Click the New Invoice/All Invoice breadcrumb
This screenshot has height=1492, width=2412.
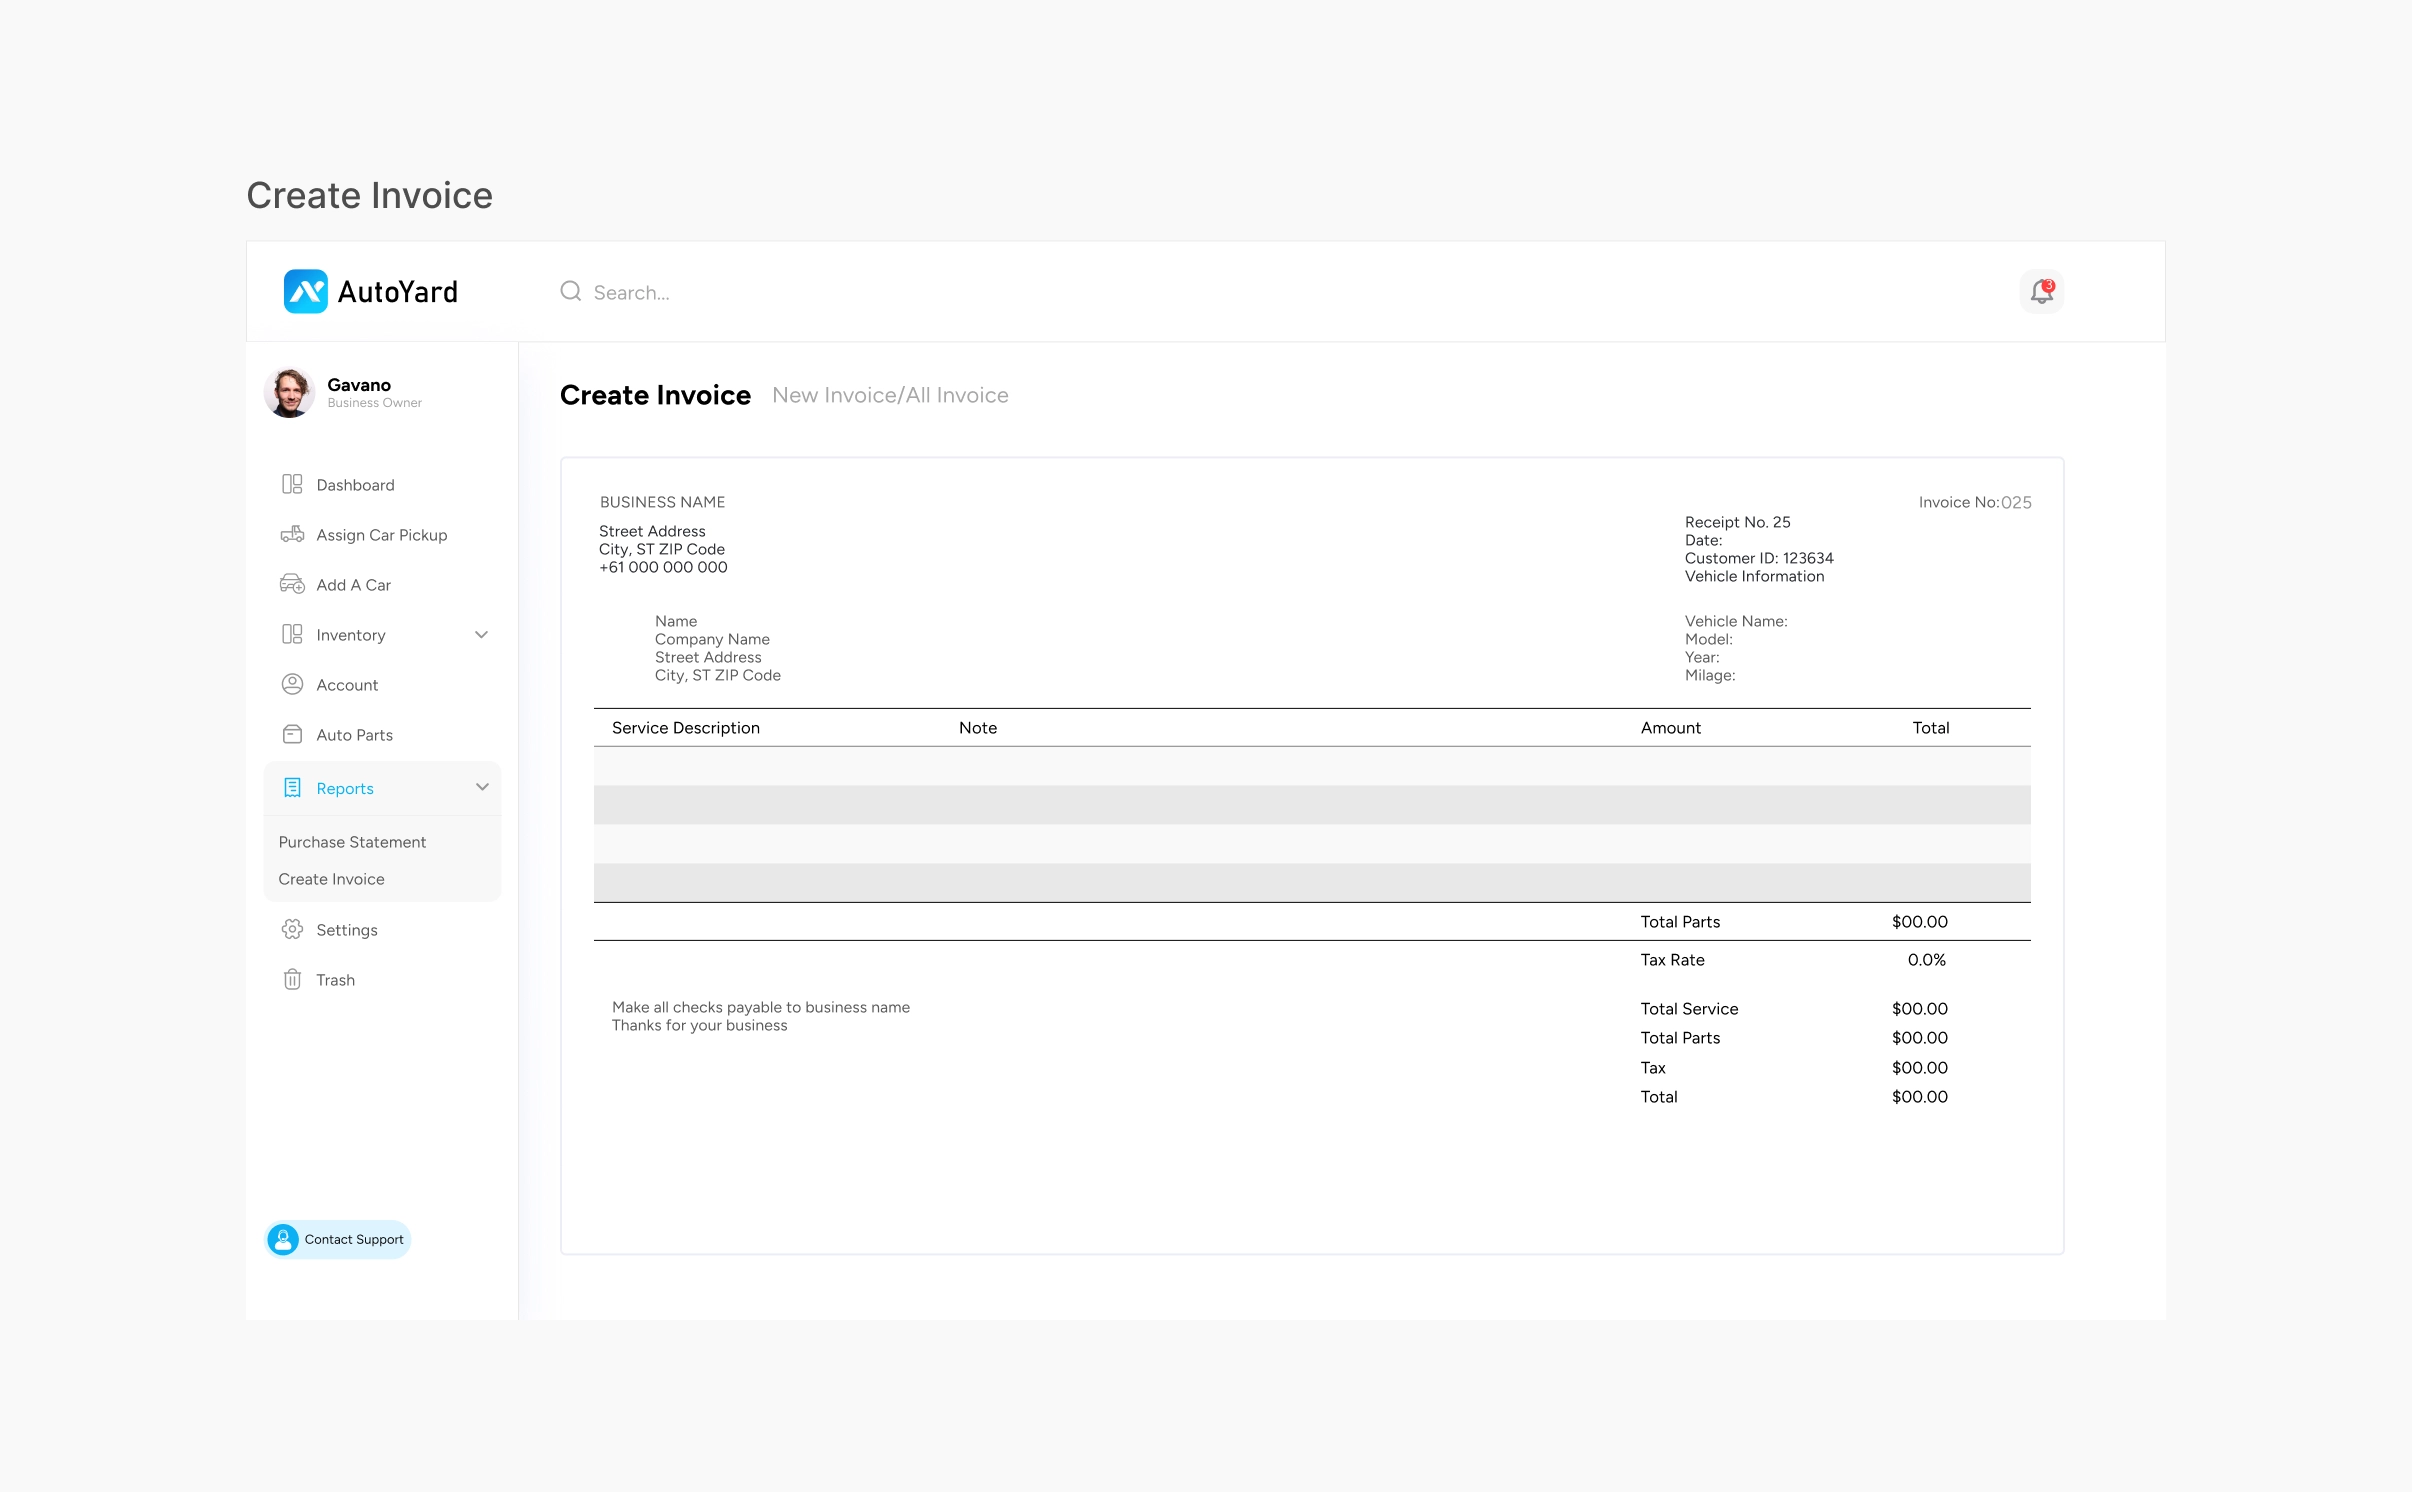coord(890,395)
